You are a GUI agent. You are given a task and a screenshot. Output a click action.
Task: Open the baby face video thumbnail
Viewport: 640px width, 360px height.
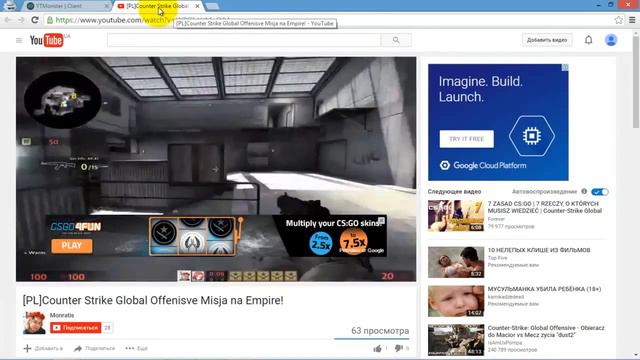(x=456, y=301)
